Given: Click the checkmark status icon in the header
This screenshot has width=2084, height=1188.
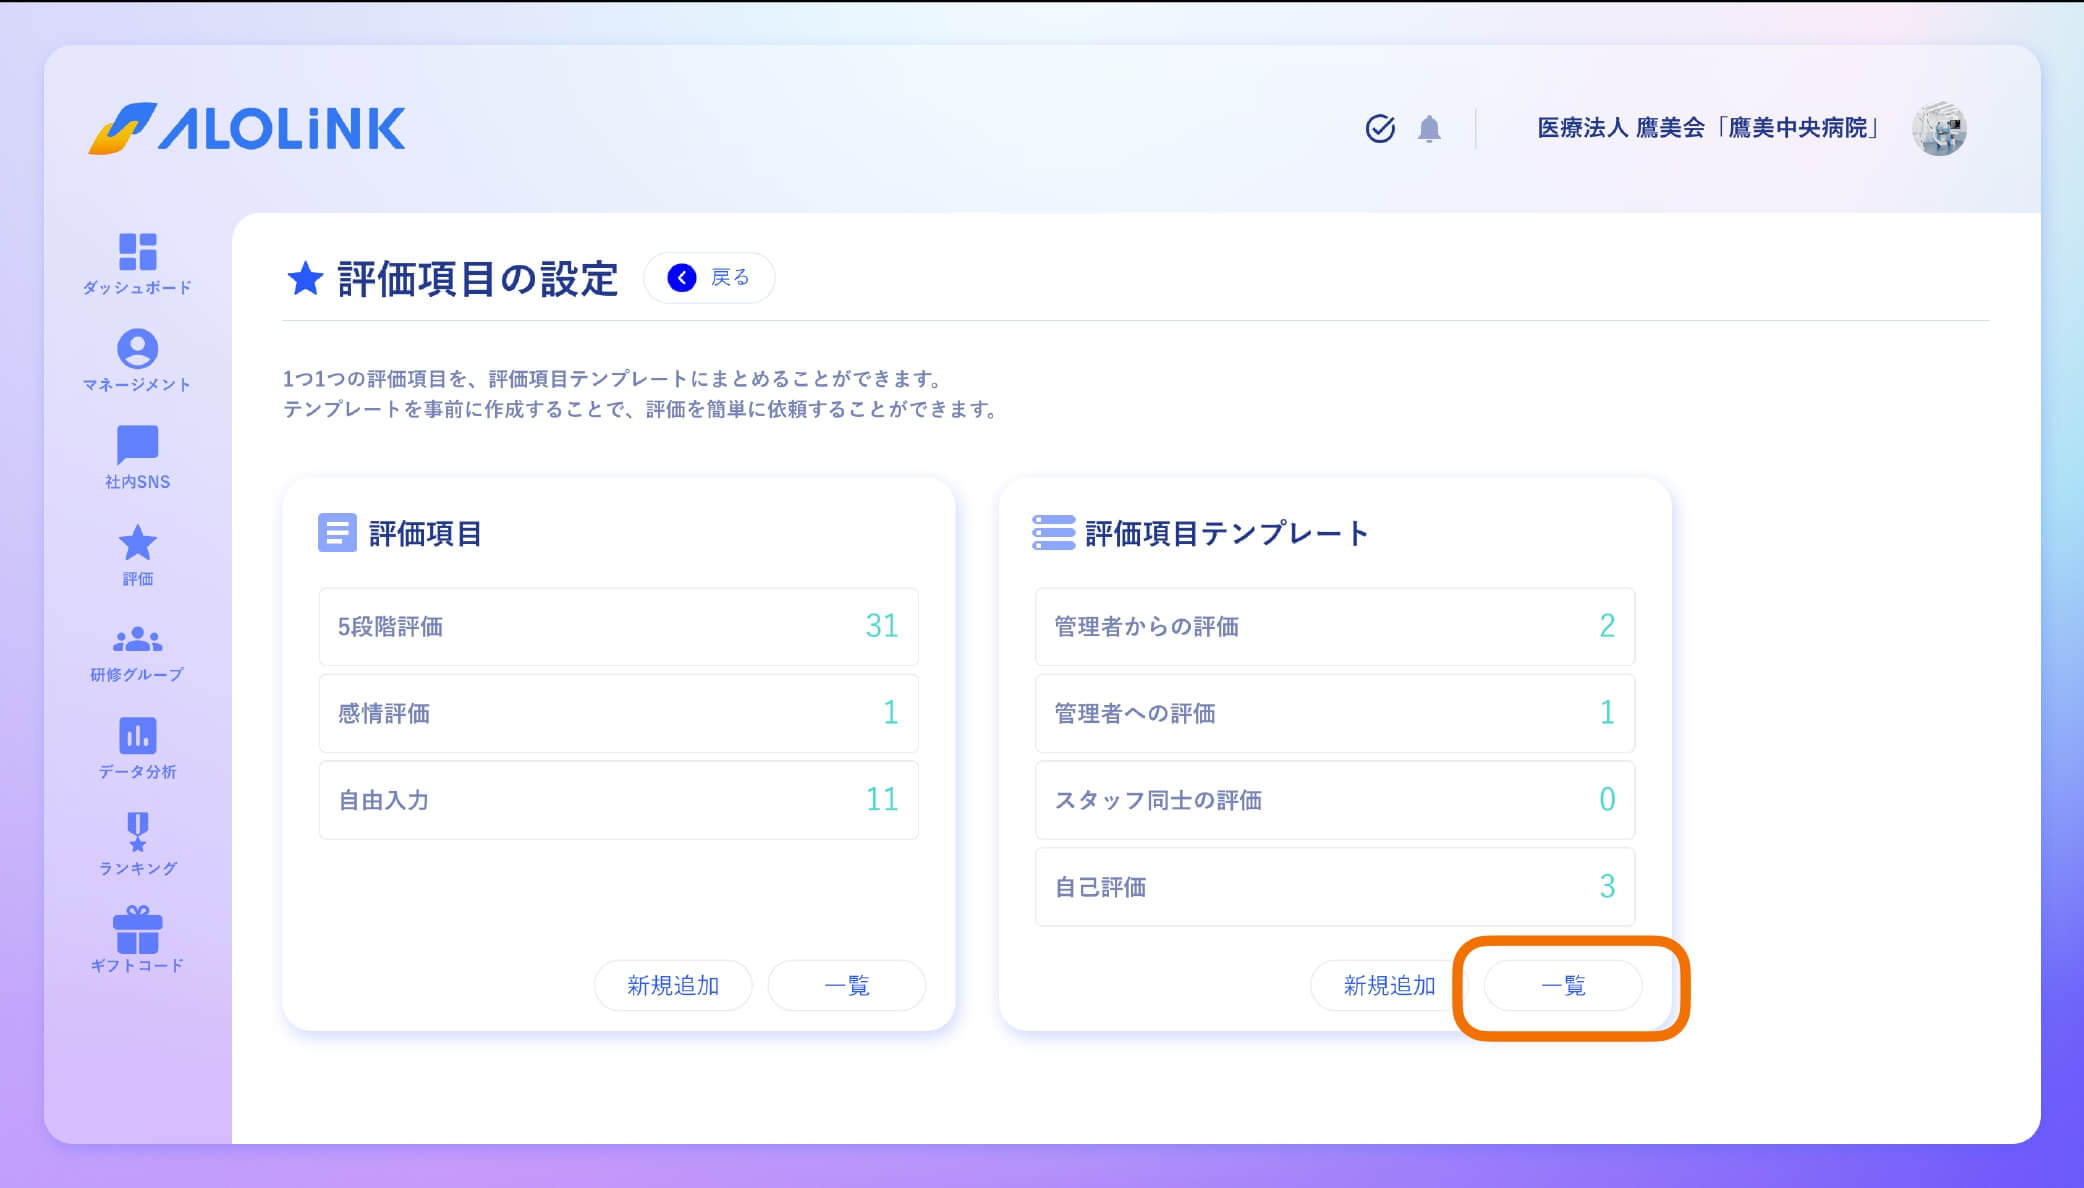Looking at the screenshot, I should coord(1380,128).
